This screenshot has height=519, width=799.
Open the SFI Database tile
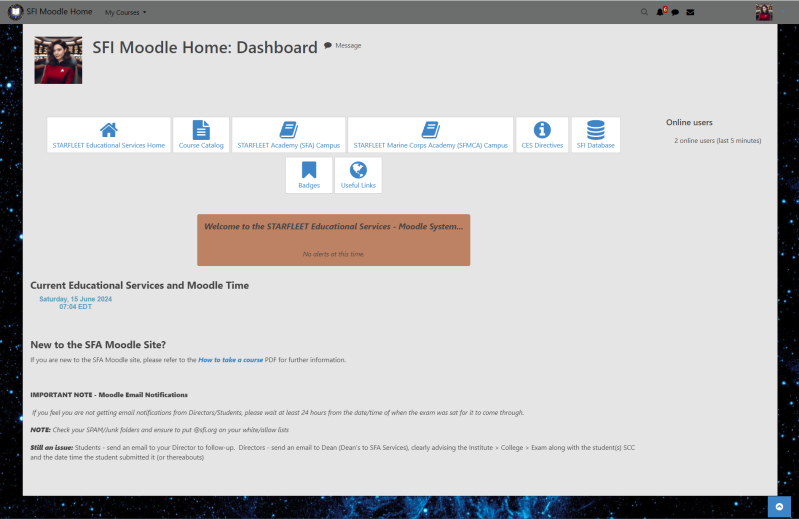tap(596, 135)
